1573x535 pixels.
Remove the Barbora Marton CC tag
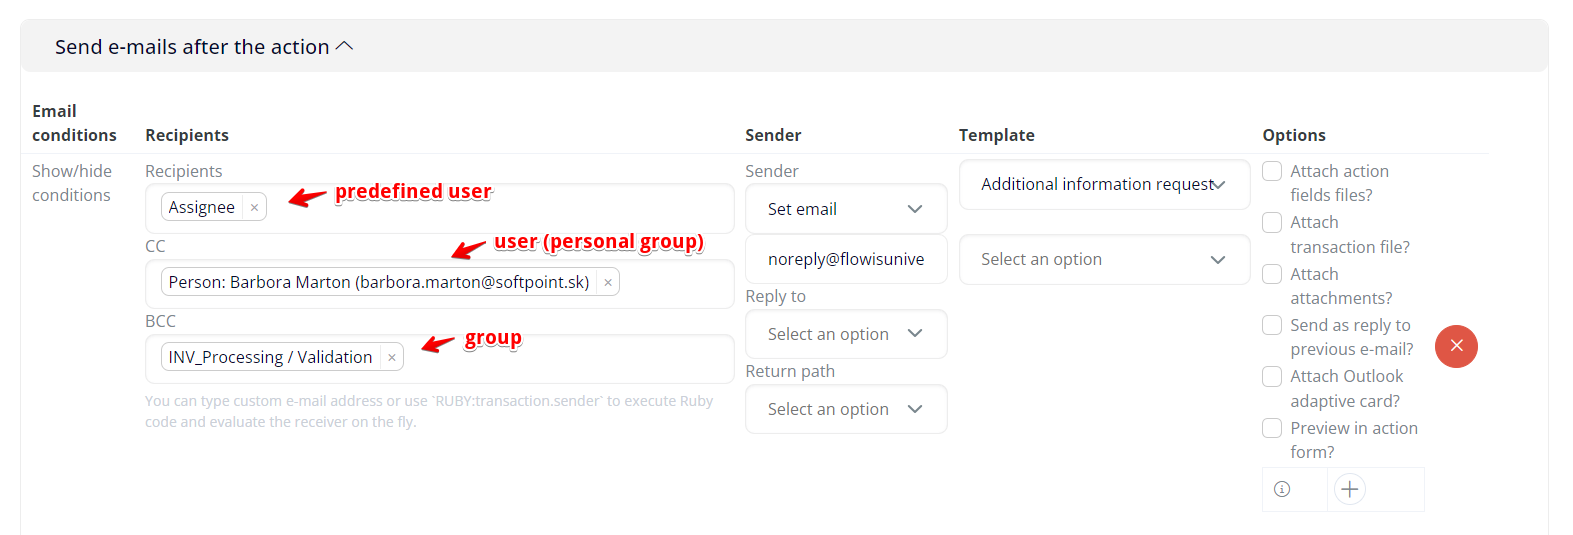tap(607, 283)
